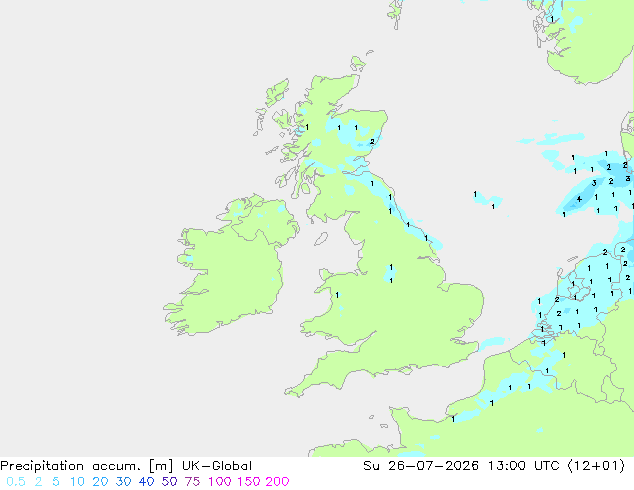
Task: Click the legend value 20
Action: (x=100, y=482)
